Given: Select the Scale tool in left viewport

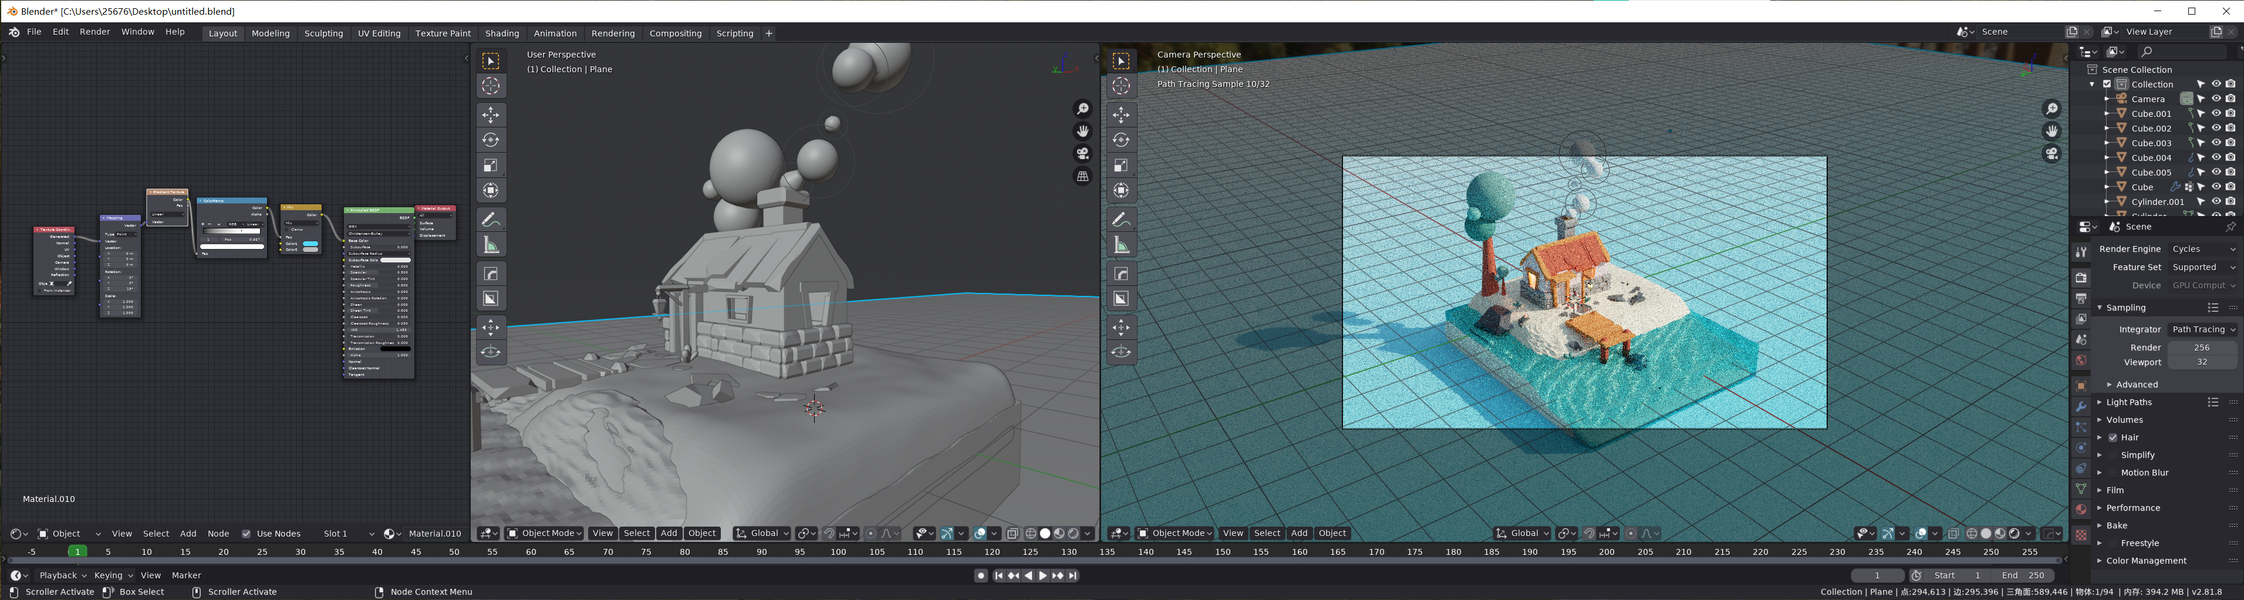Looking at the screenshot, I should point(490,165).
